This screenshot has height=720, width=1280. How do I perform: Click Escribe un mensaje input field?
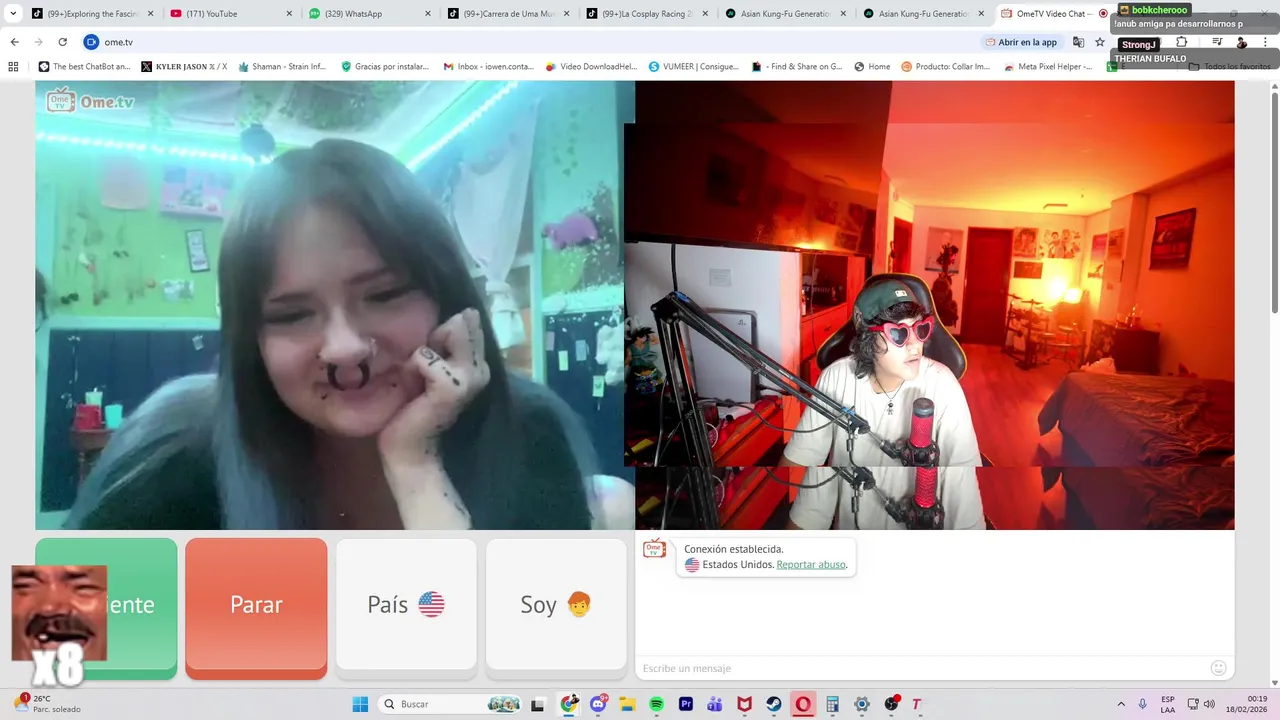pyautogui.click(x=920, y=668)
